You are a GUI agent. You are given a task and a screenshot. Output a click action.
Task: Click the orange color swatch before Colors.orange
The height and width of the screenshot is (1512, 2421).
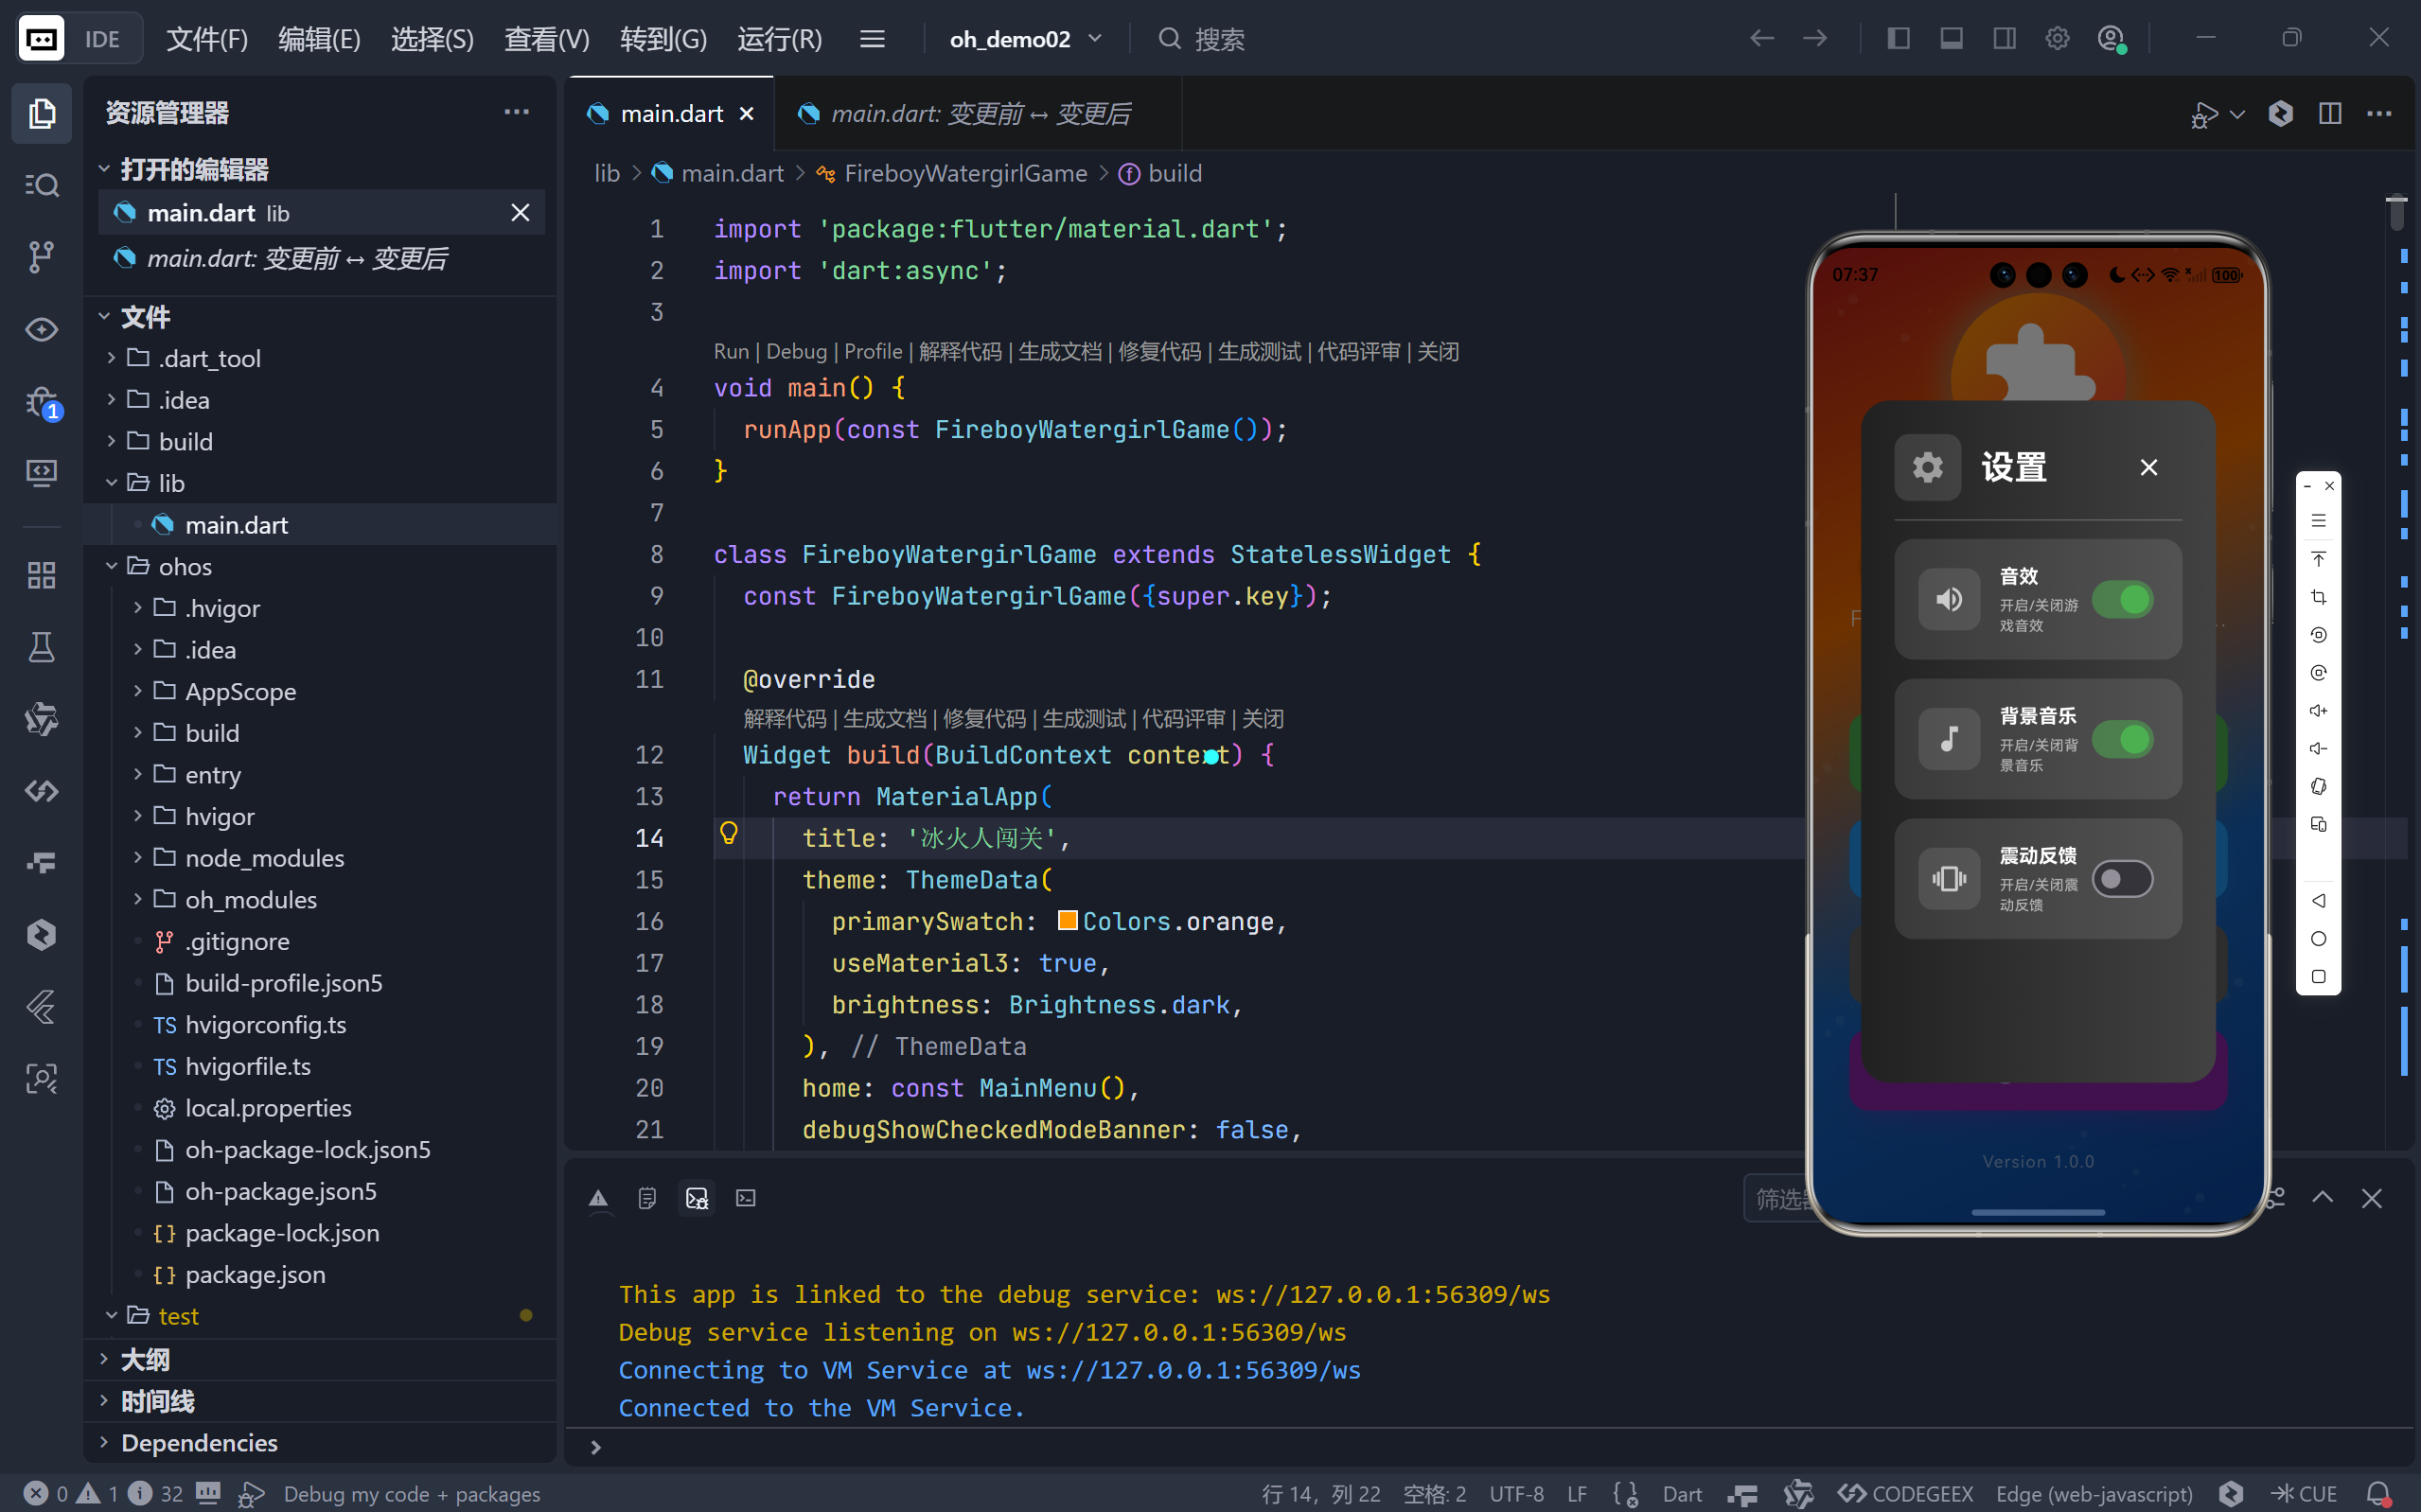[1067, 920]
